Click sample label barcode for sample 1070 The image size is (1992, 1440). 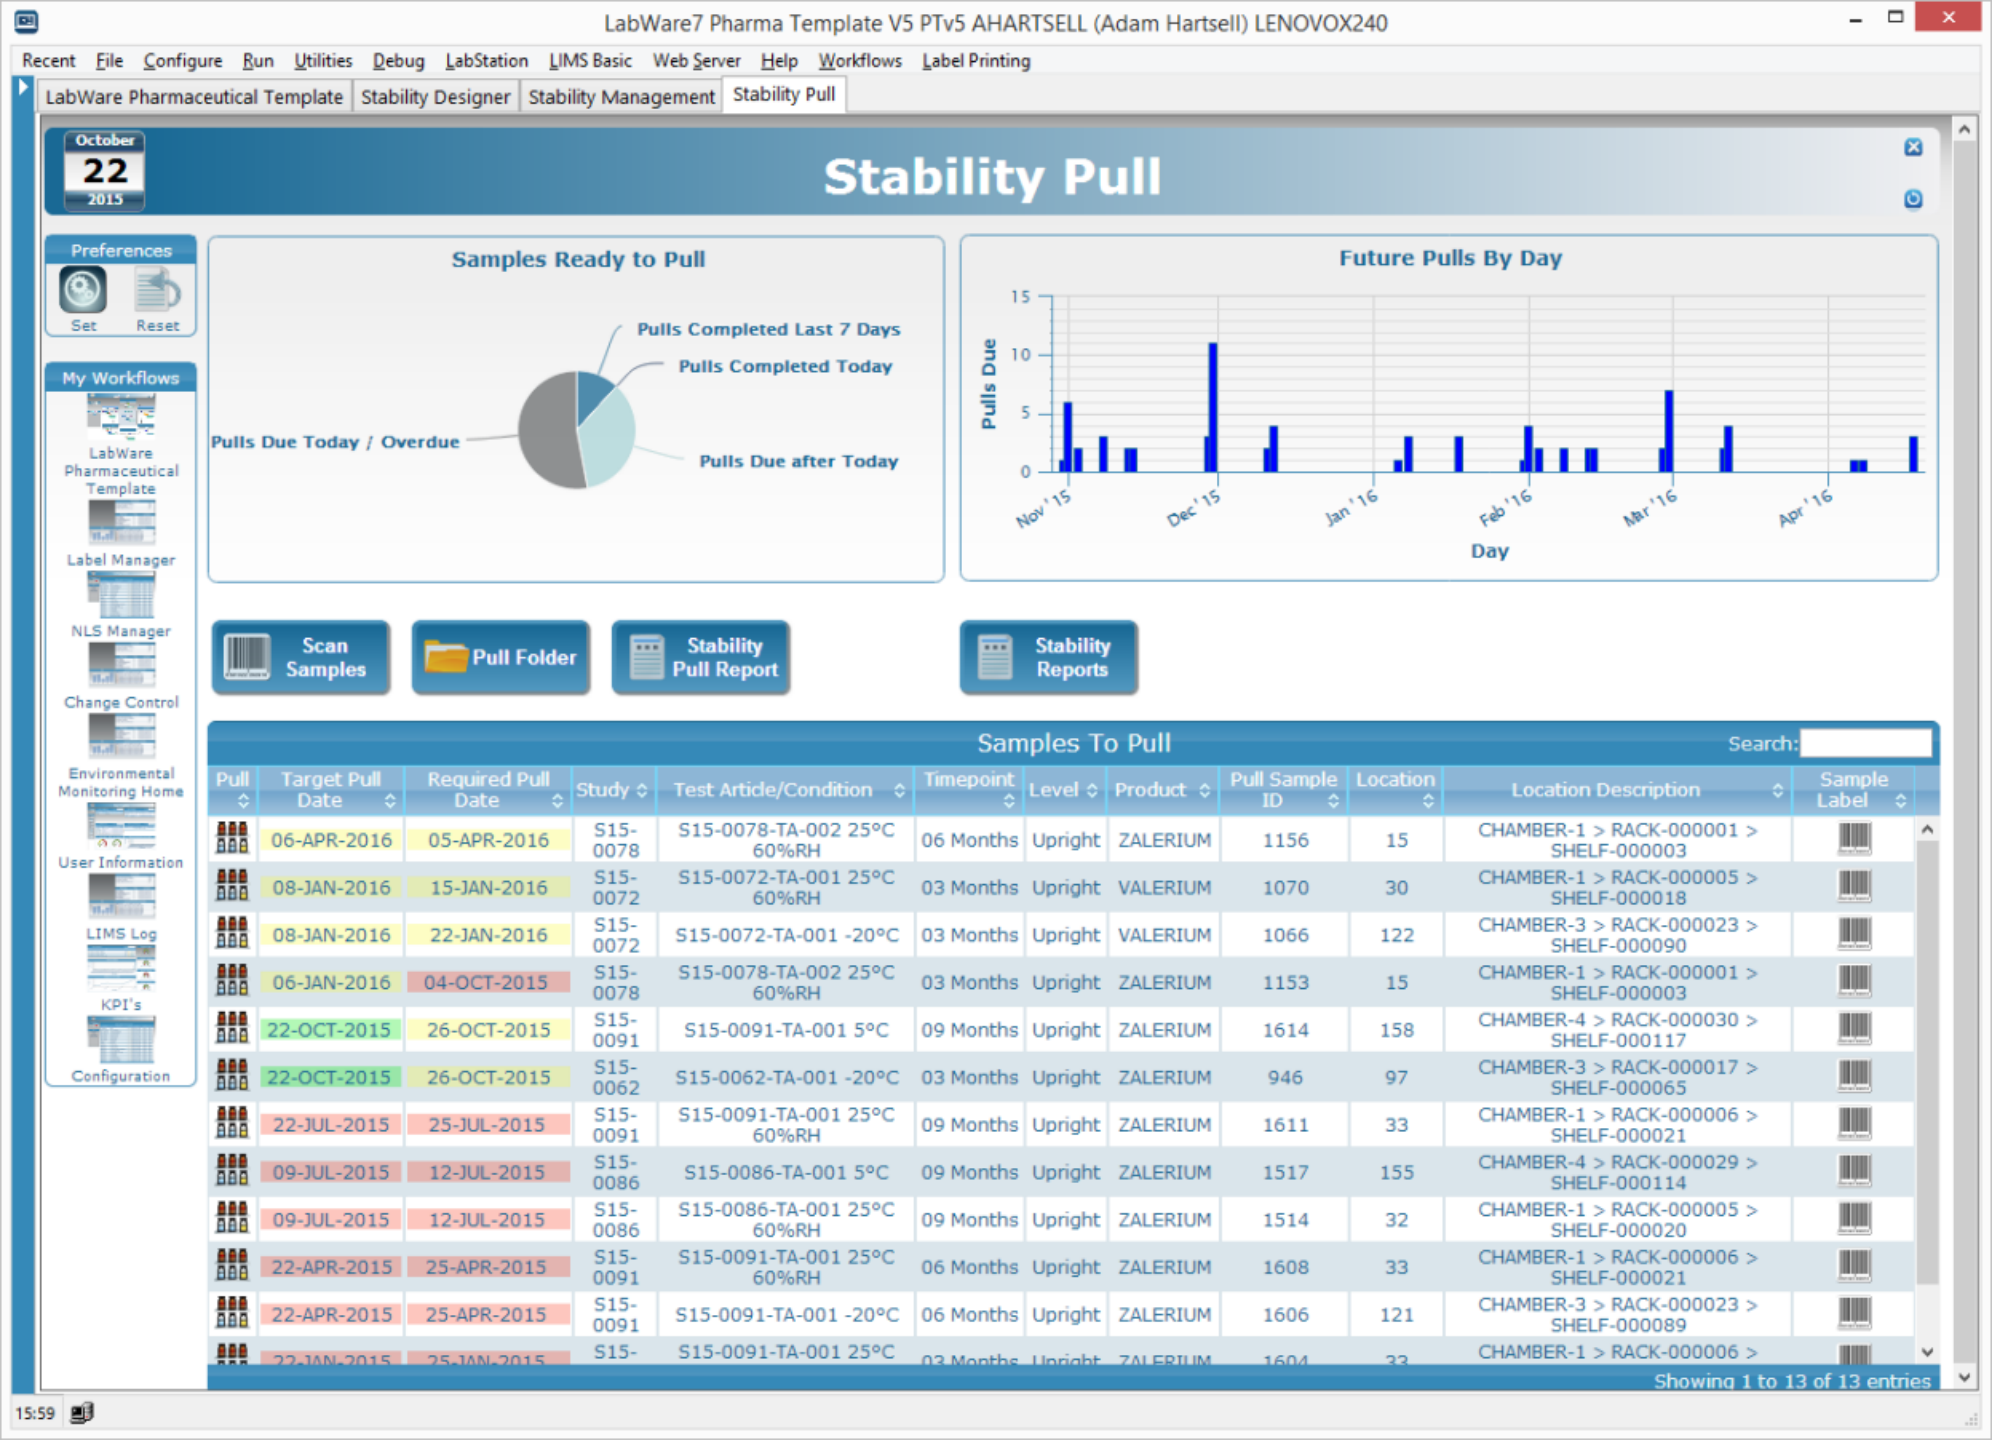coord(1853,886)
